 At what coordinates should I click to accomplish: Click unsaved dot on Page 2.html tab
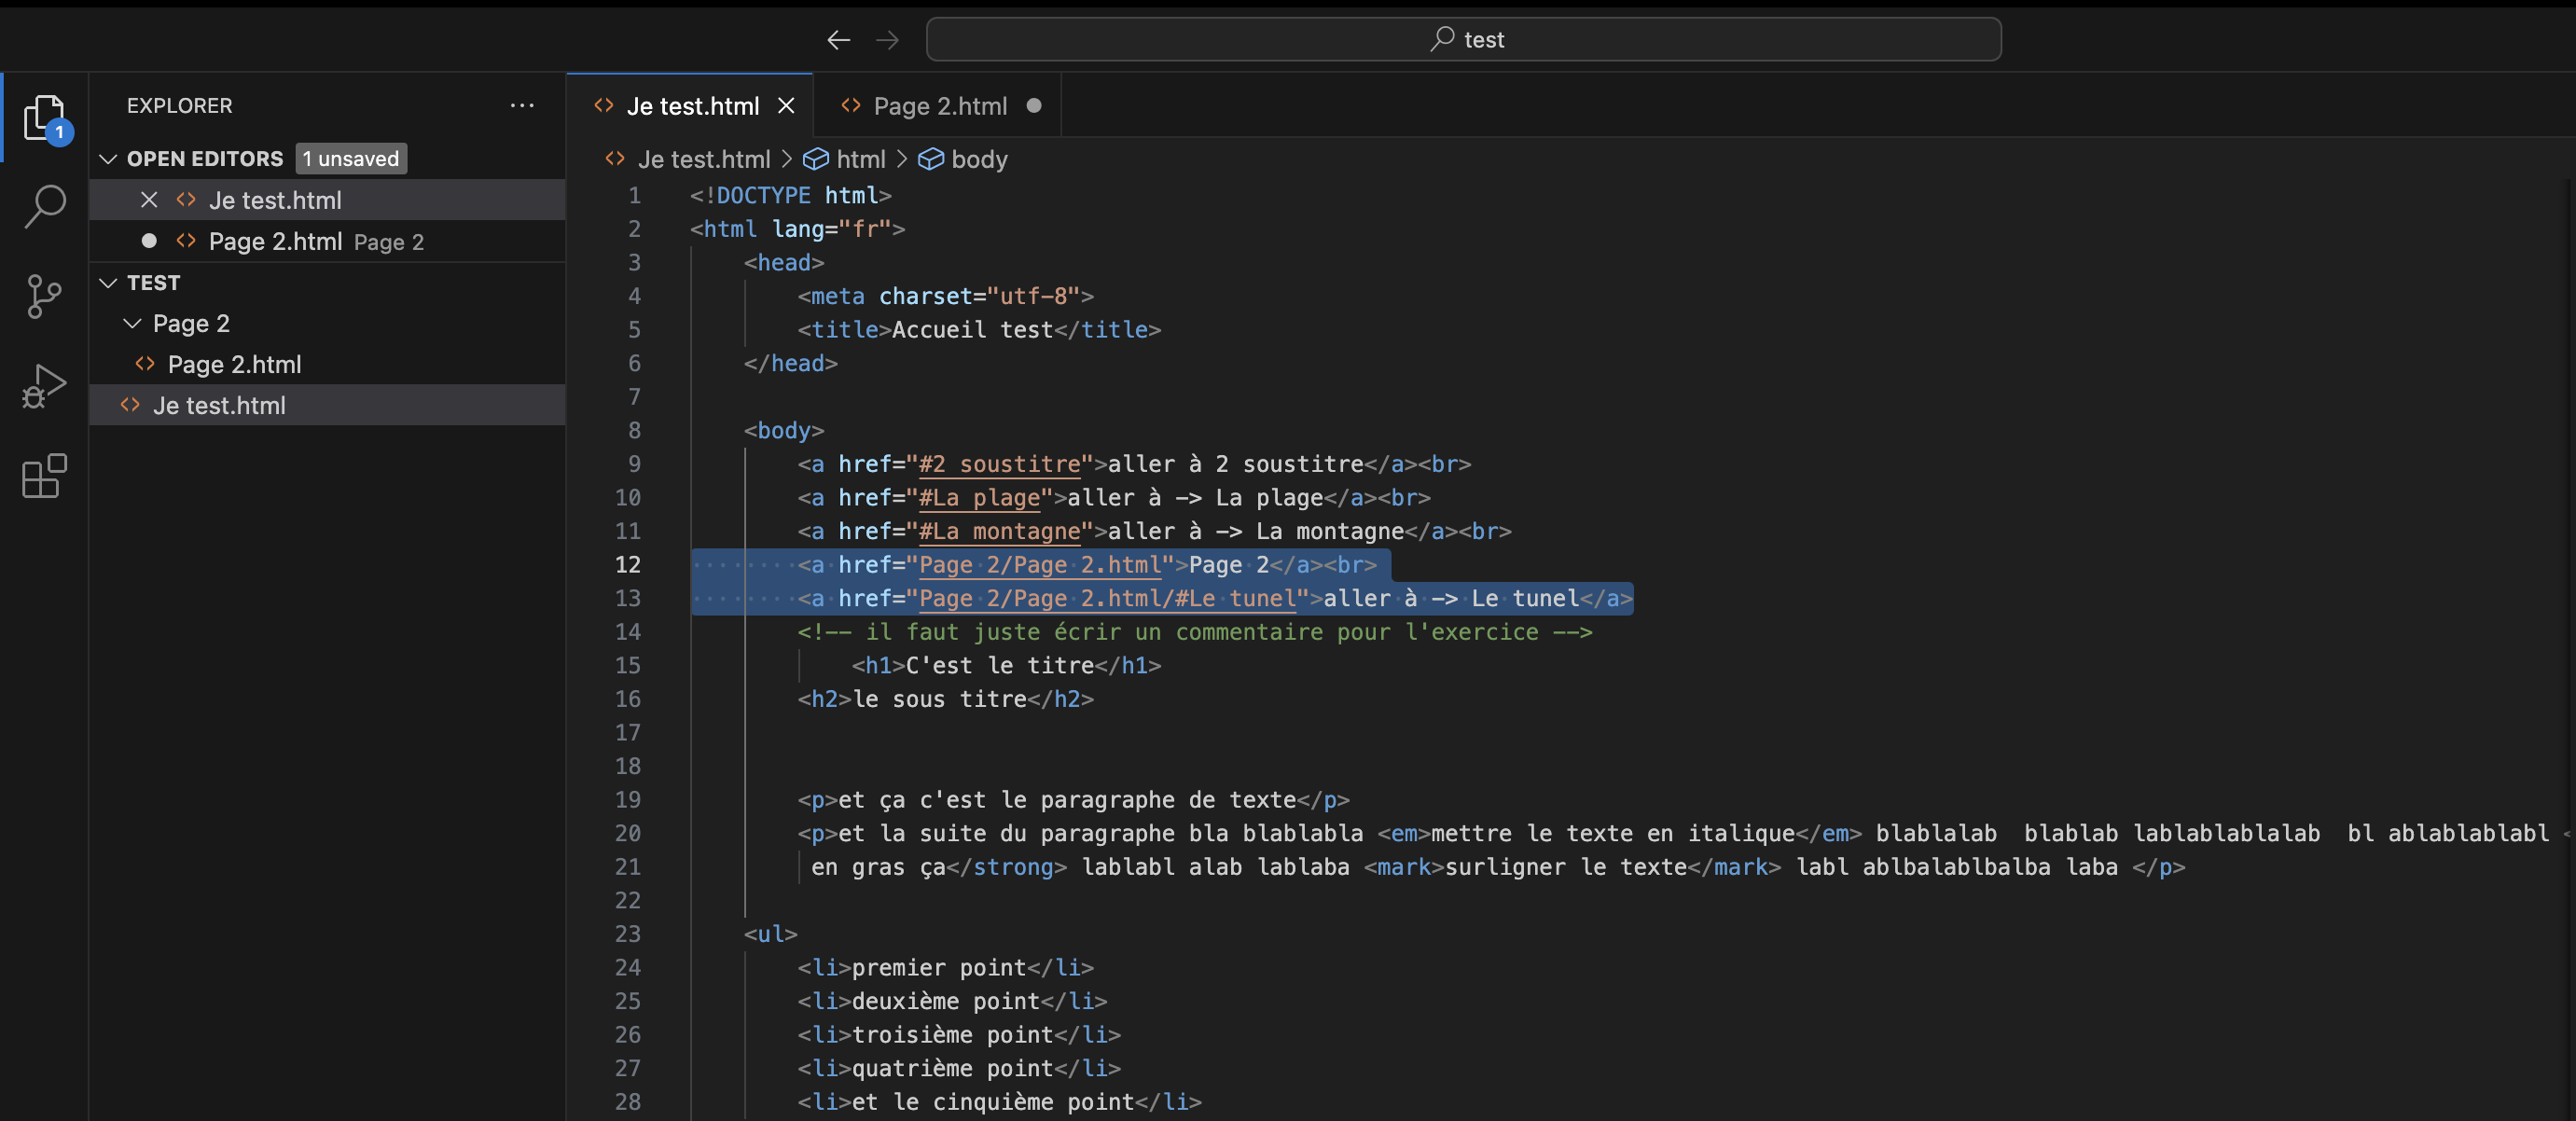[1034, 106]
